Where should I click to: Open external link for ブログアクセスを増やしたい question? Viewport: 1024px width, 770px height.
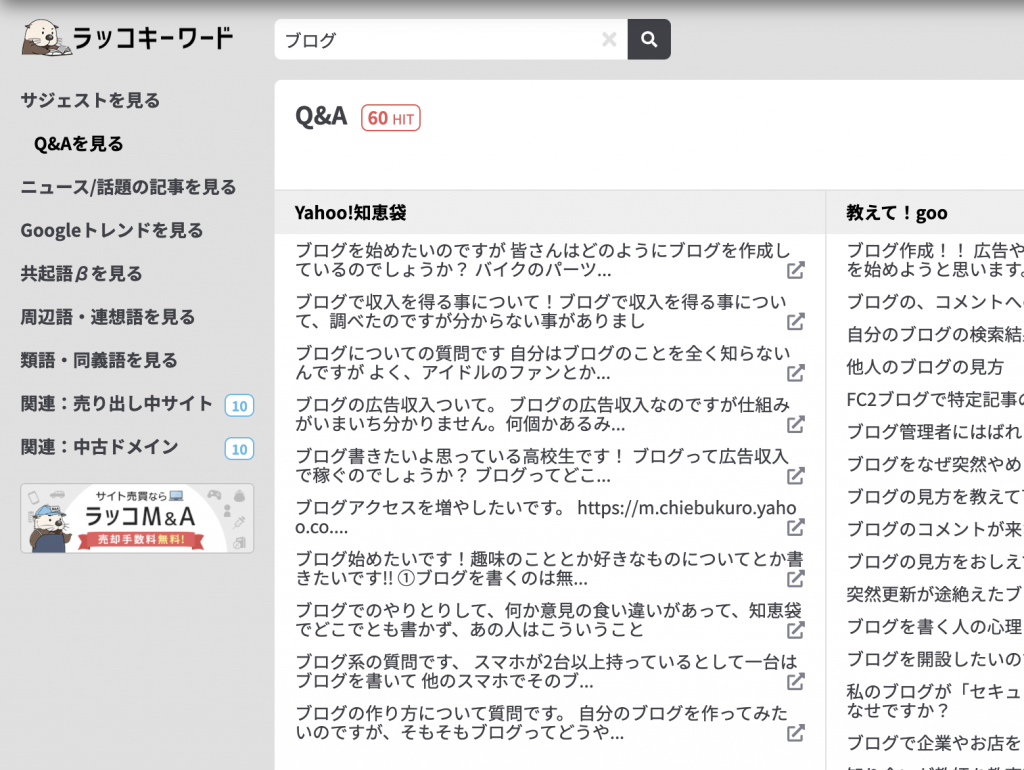(795, 527)
